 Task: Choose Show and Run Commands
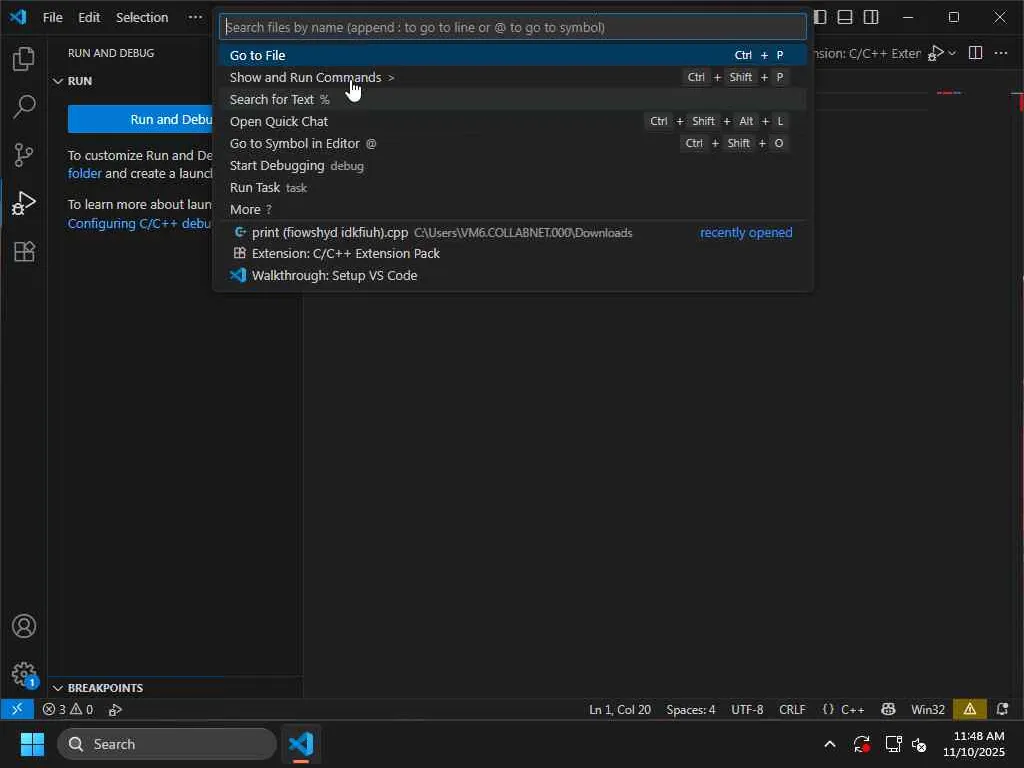[513, 77]
